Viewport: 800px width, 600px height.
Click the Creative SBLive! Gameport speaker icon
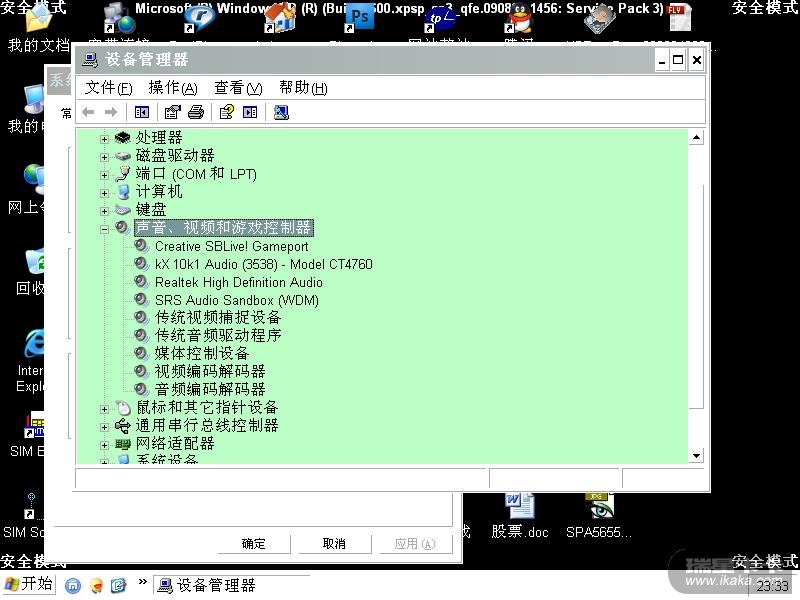pyautogui.click(x=141, y=246)
